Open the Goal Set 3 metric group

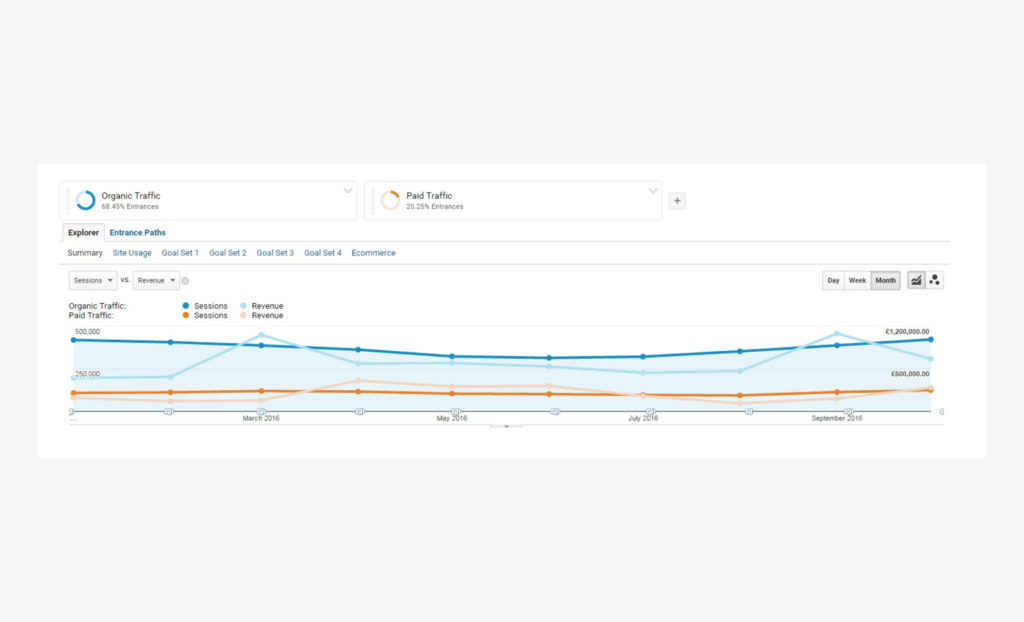[x=275, y=253]
